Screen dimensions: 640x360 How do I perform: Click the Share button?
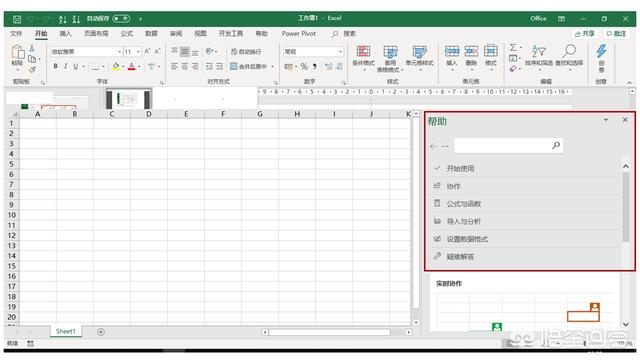coord(584,33)
